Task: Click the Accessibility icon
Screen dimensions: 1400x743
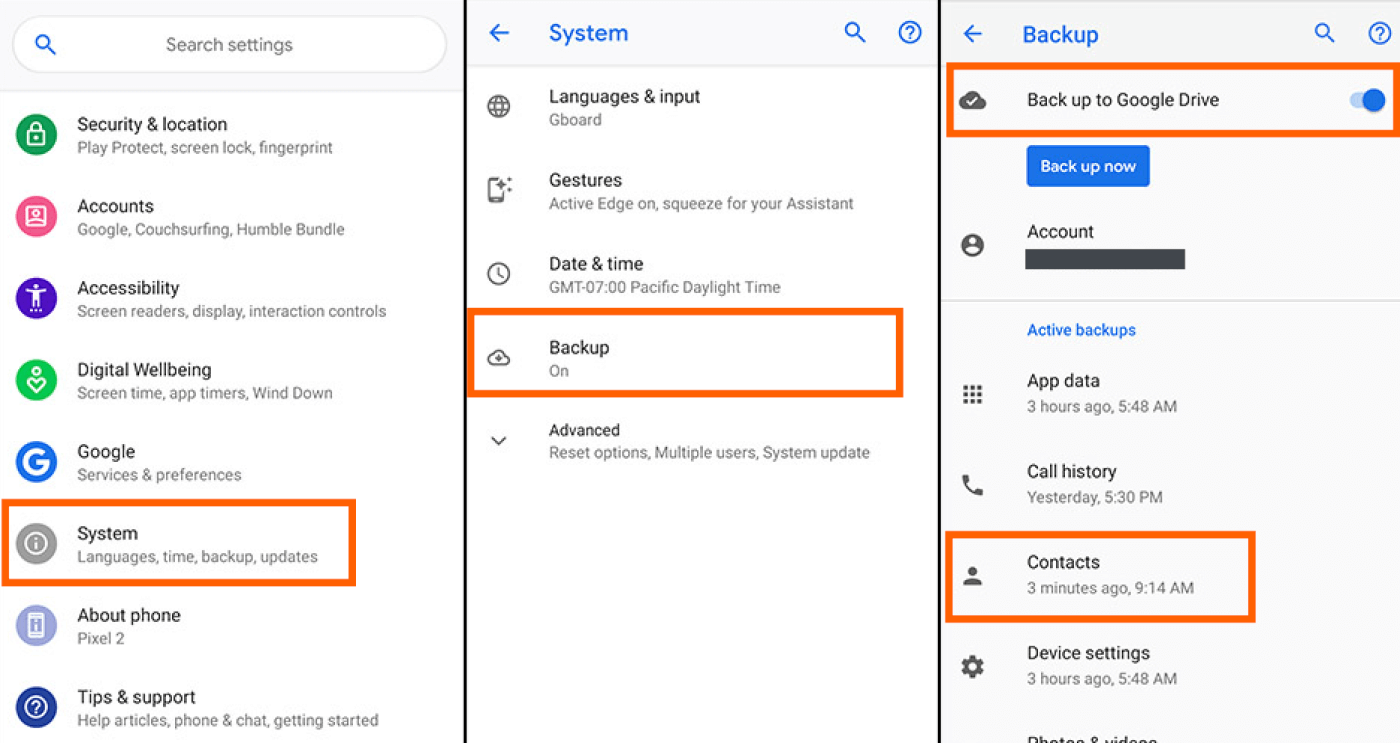Action: [x=36, y=298]
